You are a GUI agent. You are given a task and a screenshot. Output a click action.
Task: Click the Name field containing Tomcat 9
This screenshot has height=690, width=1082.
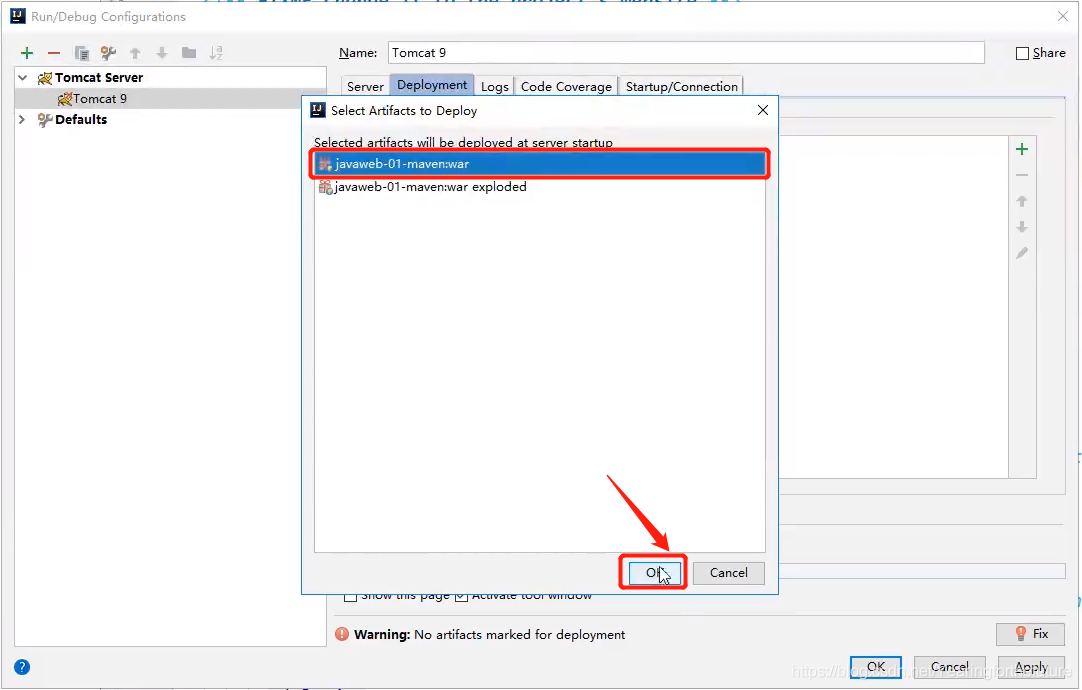[x=686, y=53]
